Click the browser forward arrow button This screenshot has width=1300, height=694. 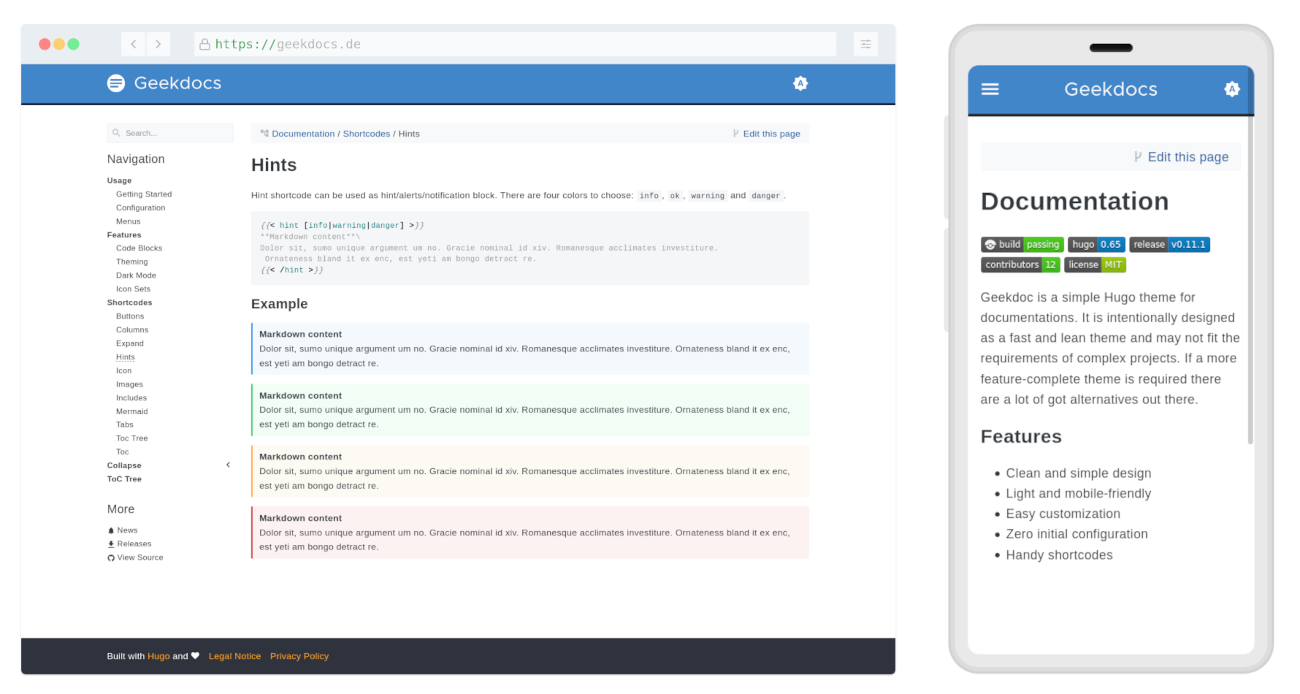tap(158, 44)
